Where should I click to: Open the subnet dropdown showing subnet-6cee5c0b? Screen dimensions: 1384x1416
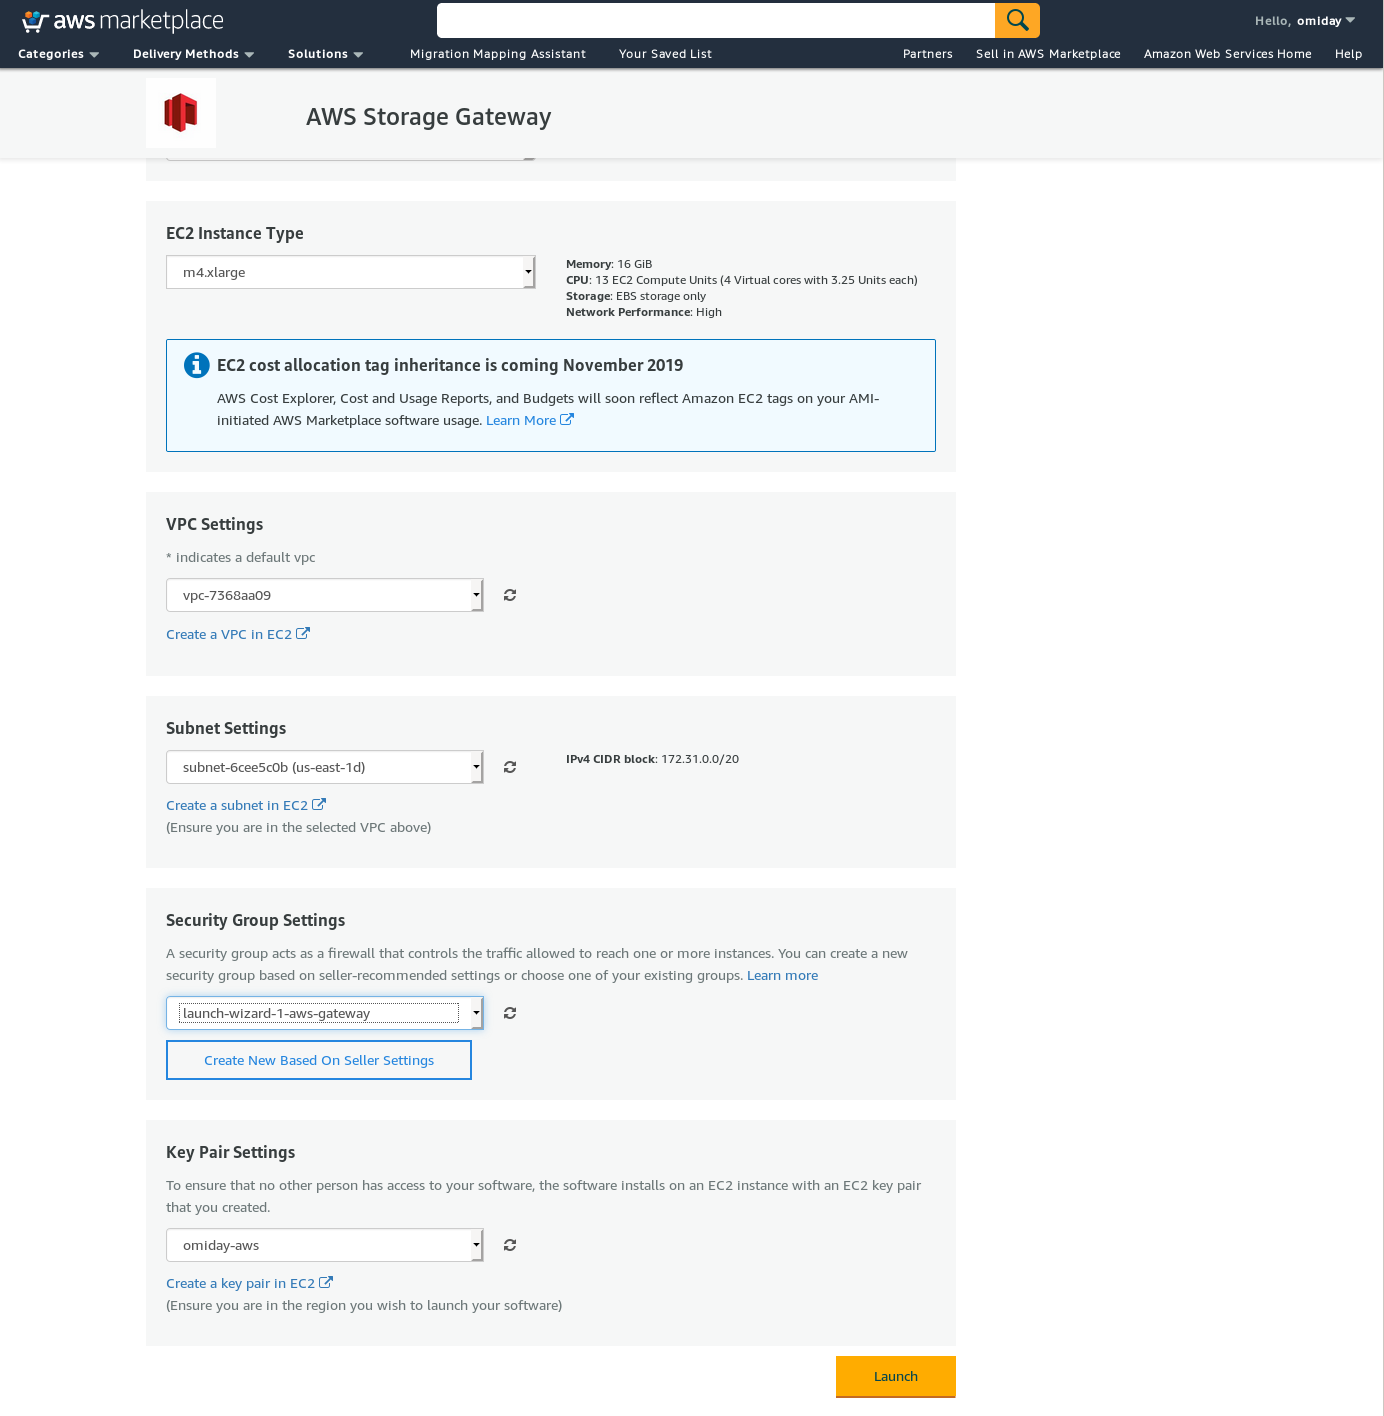coord(325,767)
